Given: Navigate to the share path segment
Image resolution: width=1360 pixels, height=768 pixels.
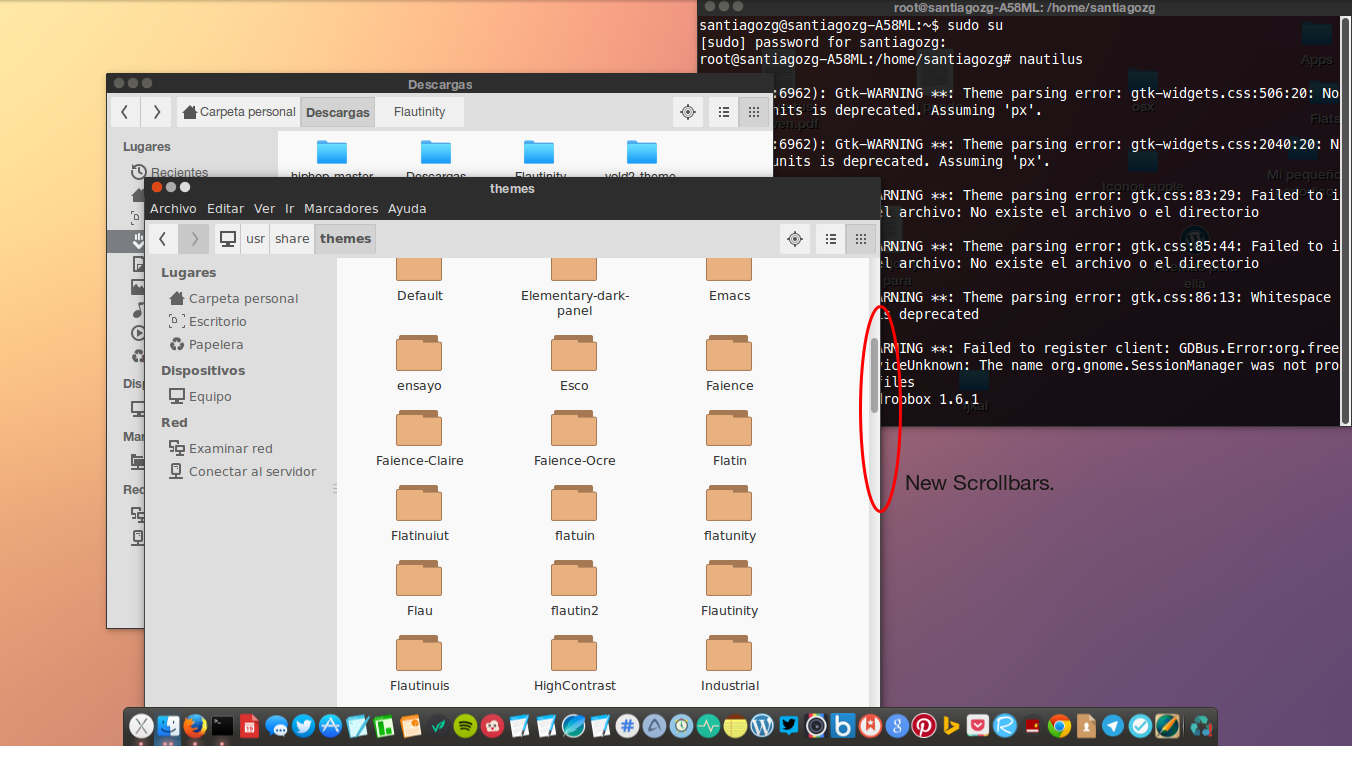Looking at the screenshot, I should [x=292, y=239].
